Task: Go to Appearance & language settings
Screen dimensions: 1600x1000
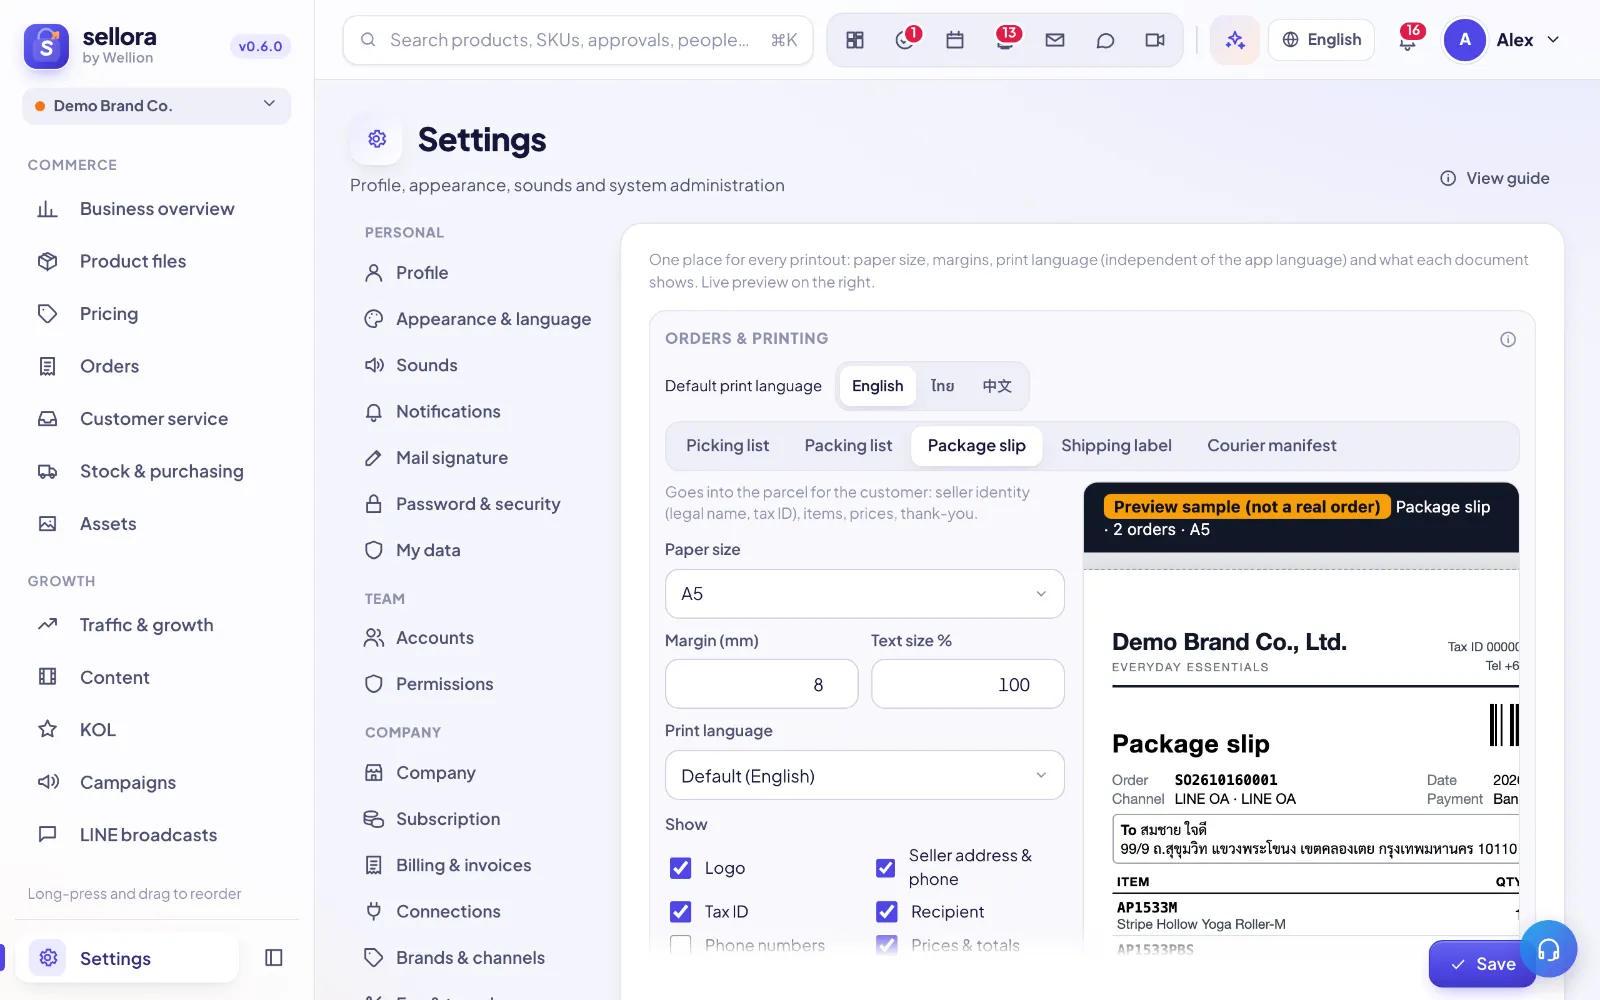Action: coord(478,319)
